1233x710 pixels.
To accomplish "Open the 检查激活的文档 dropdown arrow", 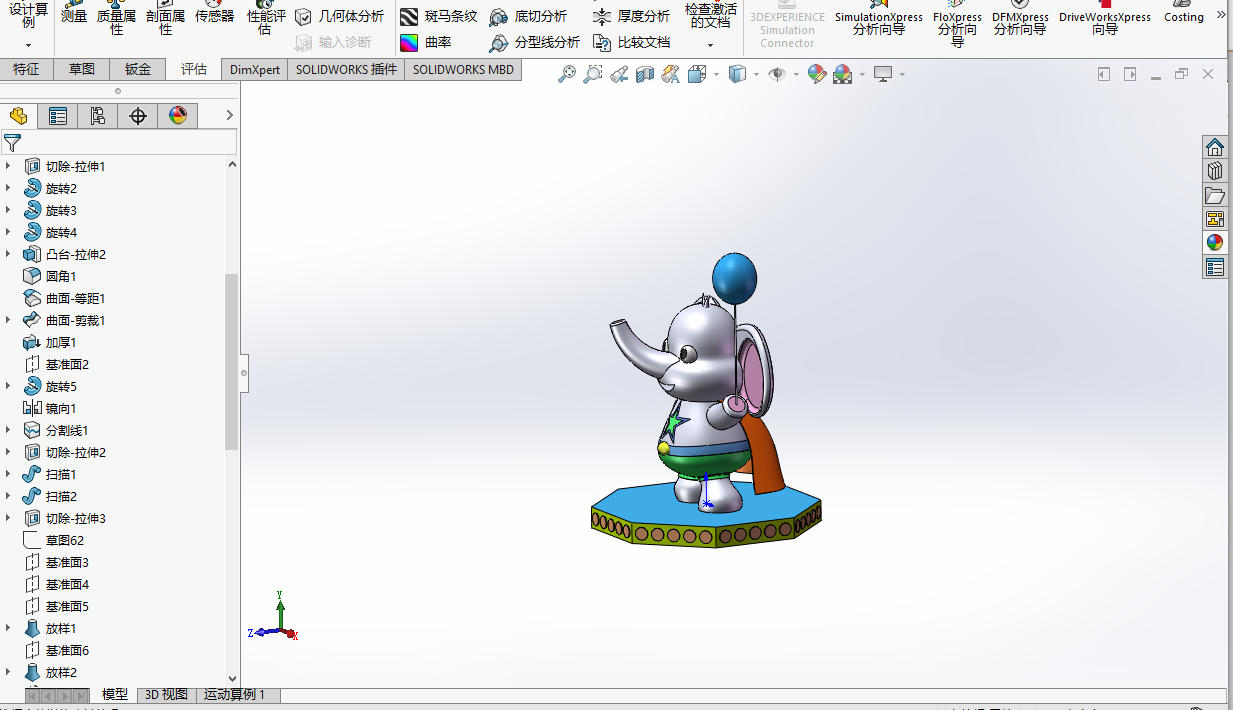I will pos(710,45).
